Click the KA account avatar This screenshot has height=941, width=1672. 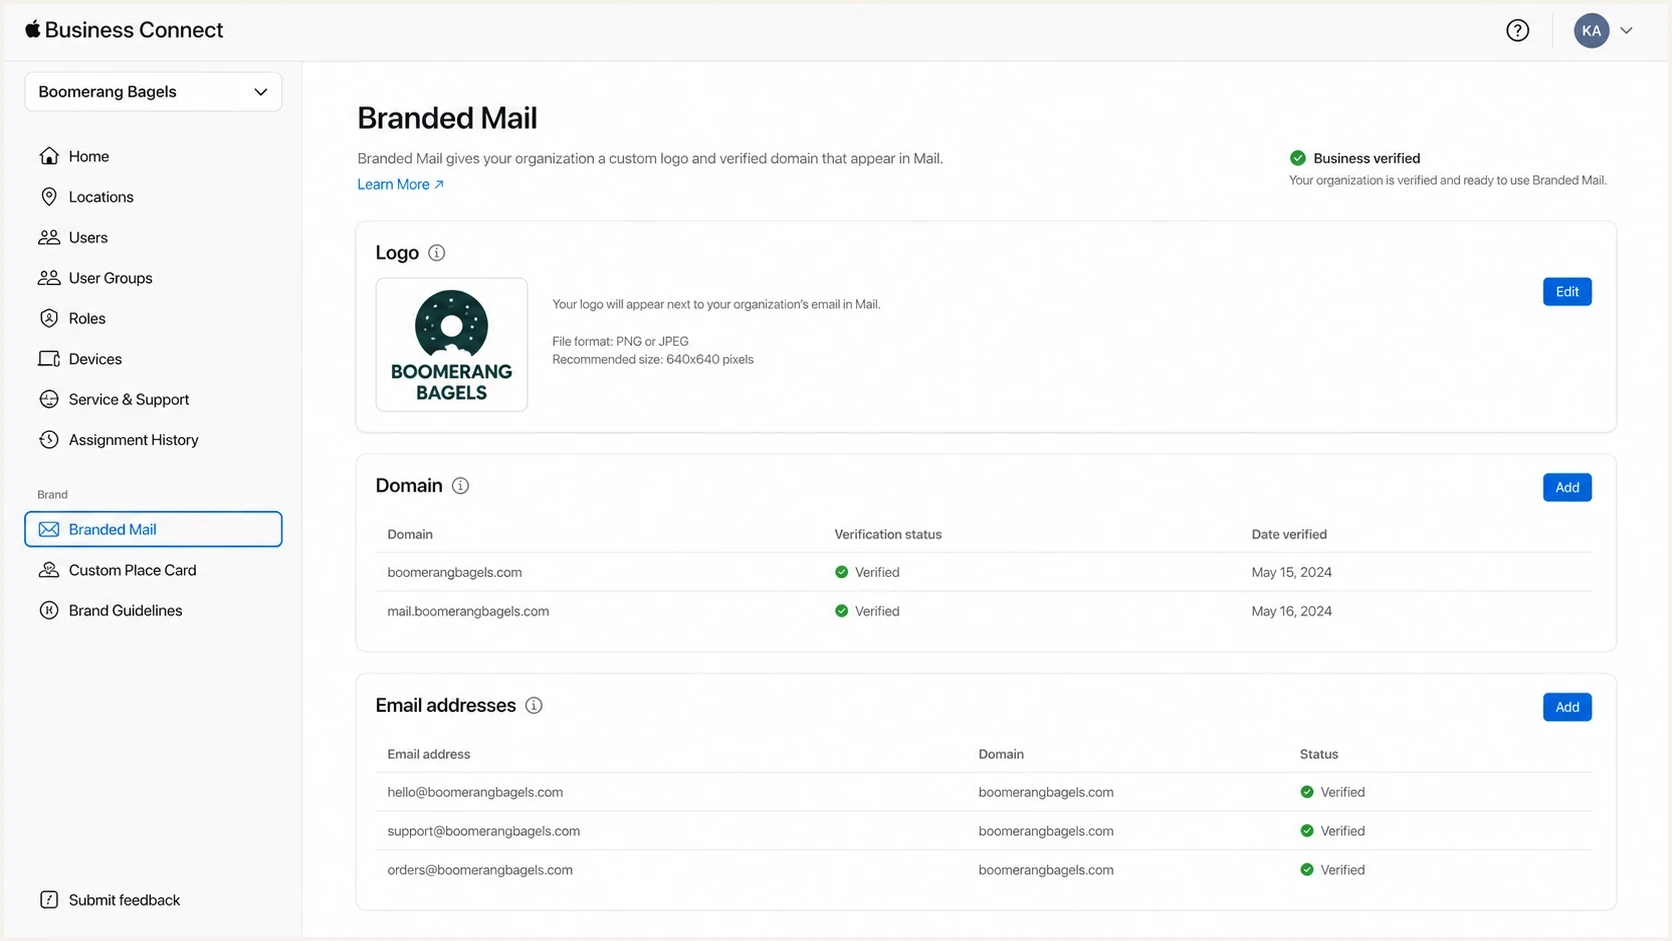tap(1591, 31)
